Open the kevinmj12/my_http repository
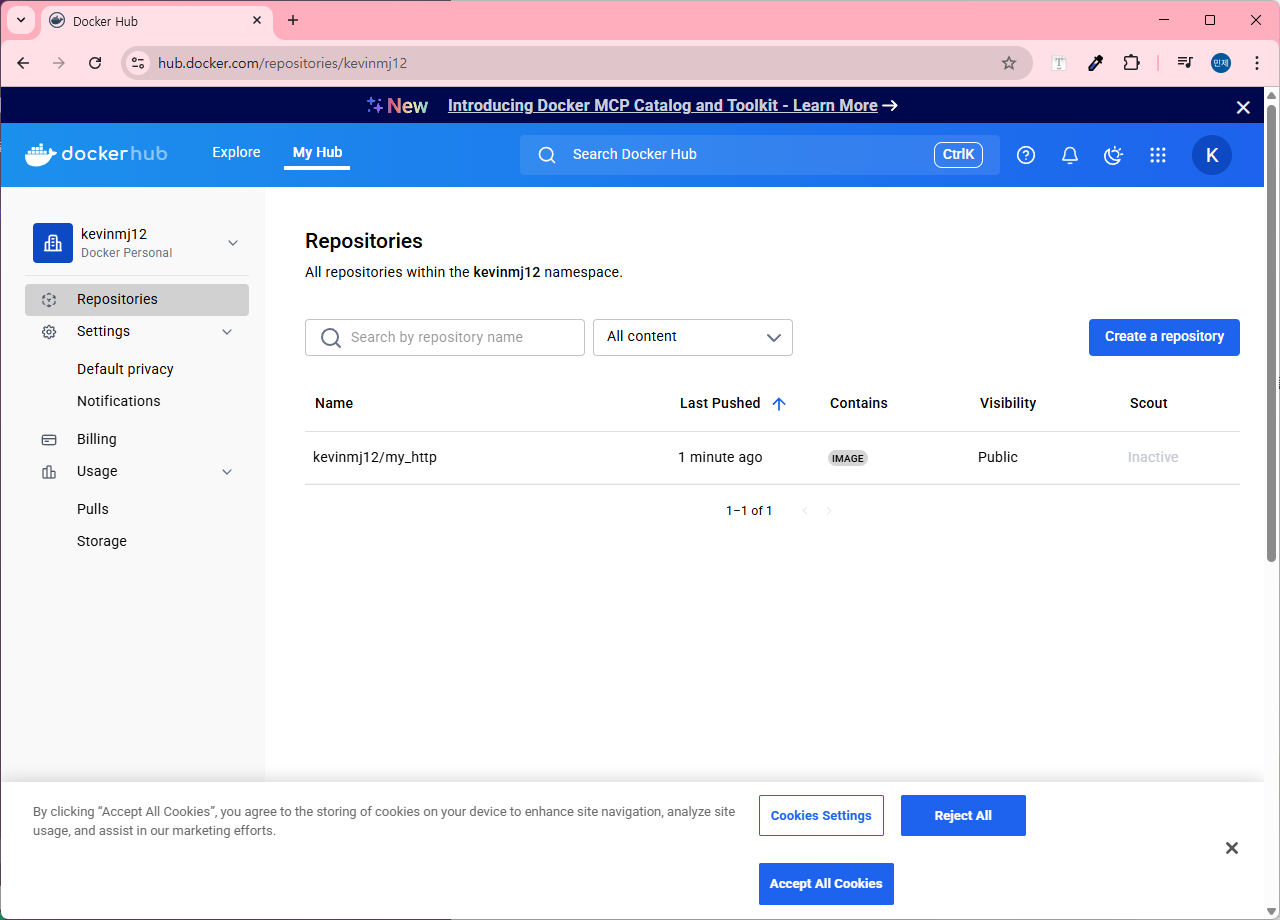 pyautogui.click(x=375, y=458)
